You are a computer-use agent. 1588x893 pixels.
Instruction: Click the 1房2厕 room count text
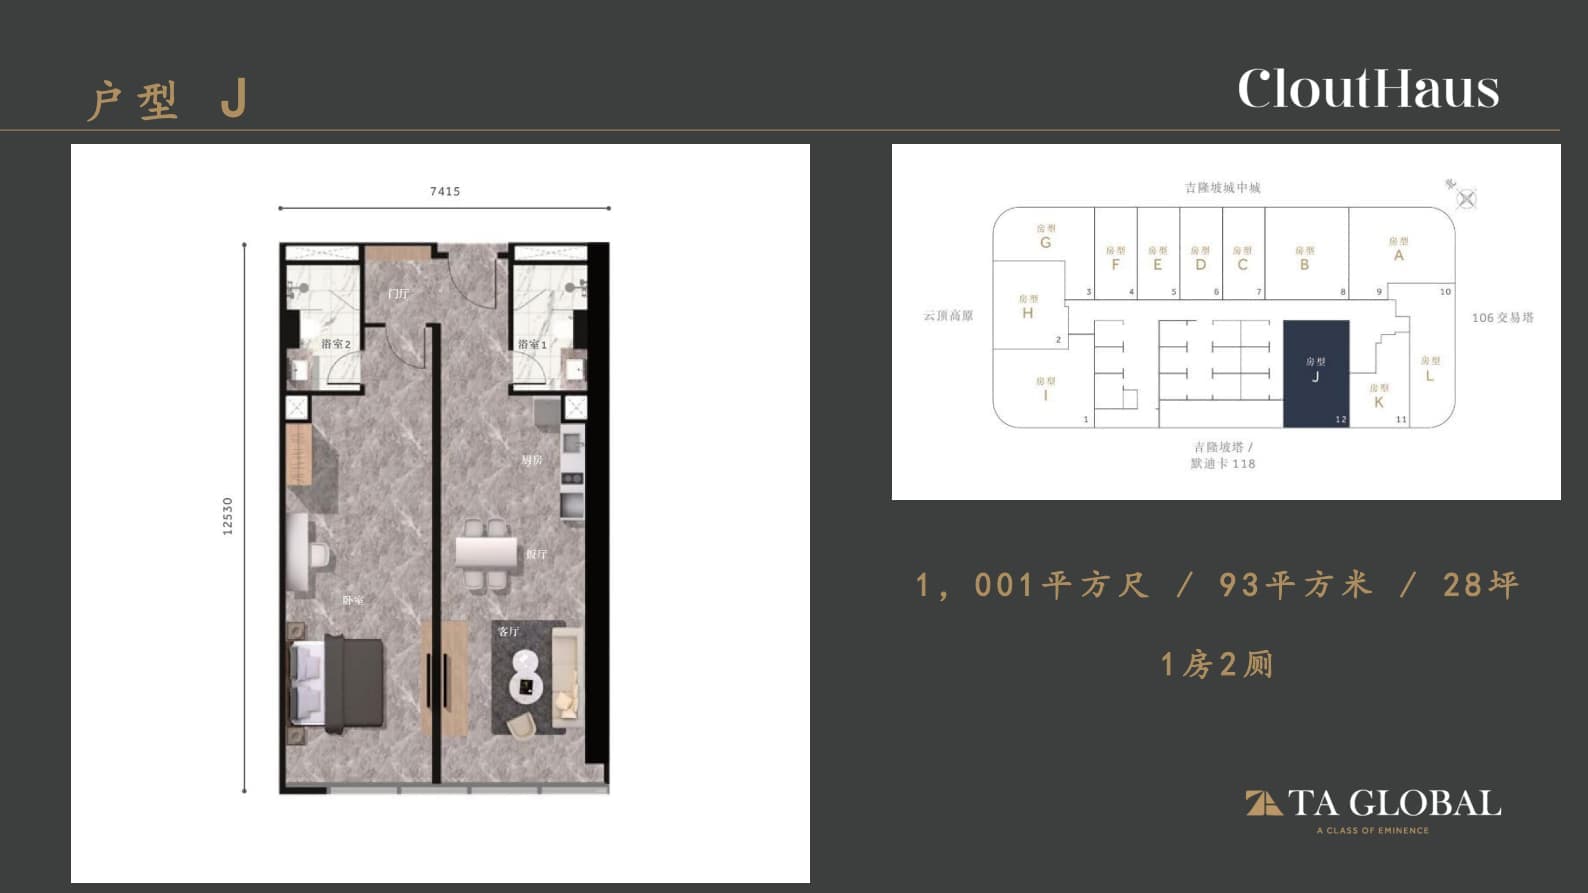point(1217,665)
